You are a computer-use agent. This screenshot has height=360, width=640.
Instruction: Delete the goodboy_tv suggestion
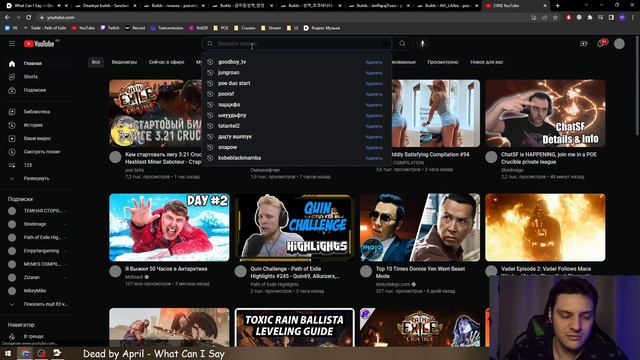(374, 62)
